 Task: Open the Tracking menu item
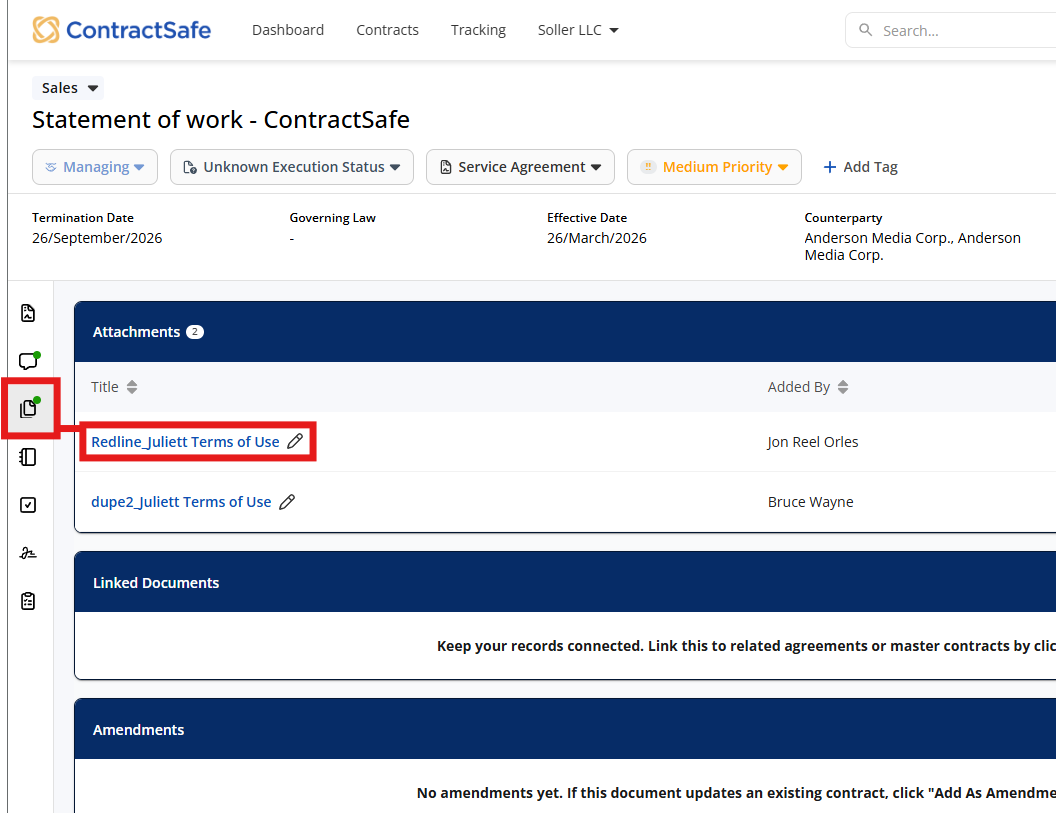click(478, 30)
